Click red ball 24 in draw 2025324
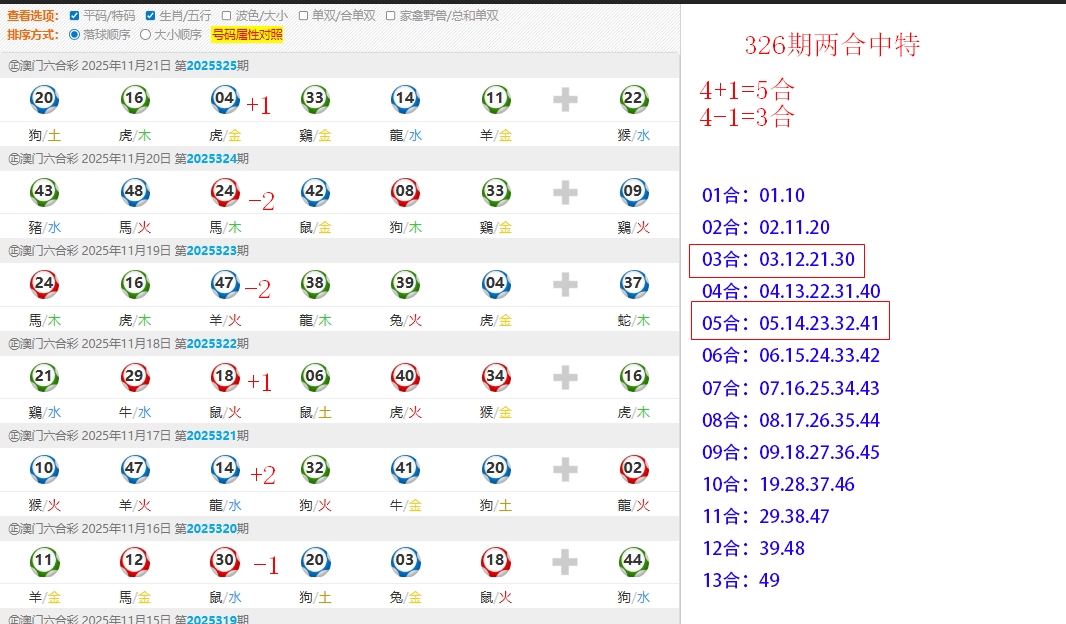1066x624 pixels. (x=225, y=191)
